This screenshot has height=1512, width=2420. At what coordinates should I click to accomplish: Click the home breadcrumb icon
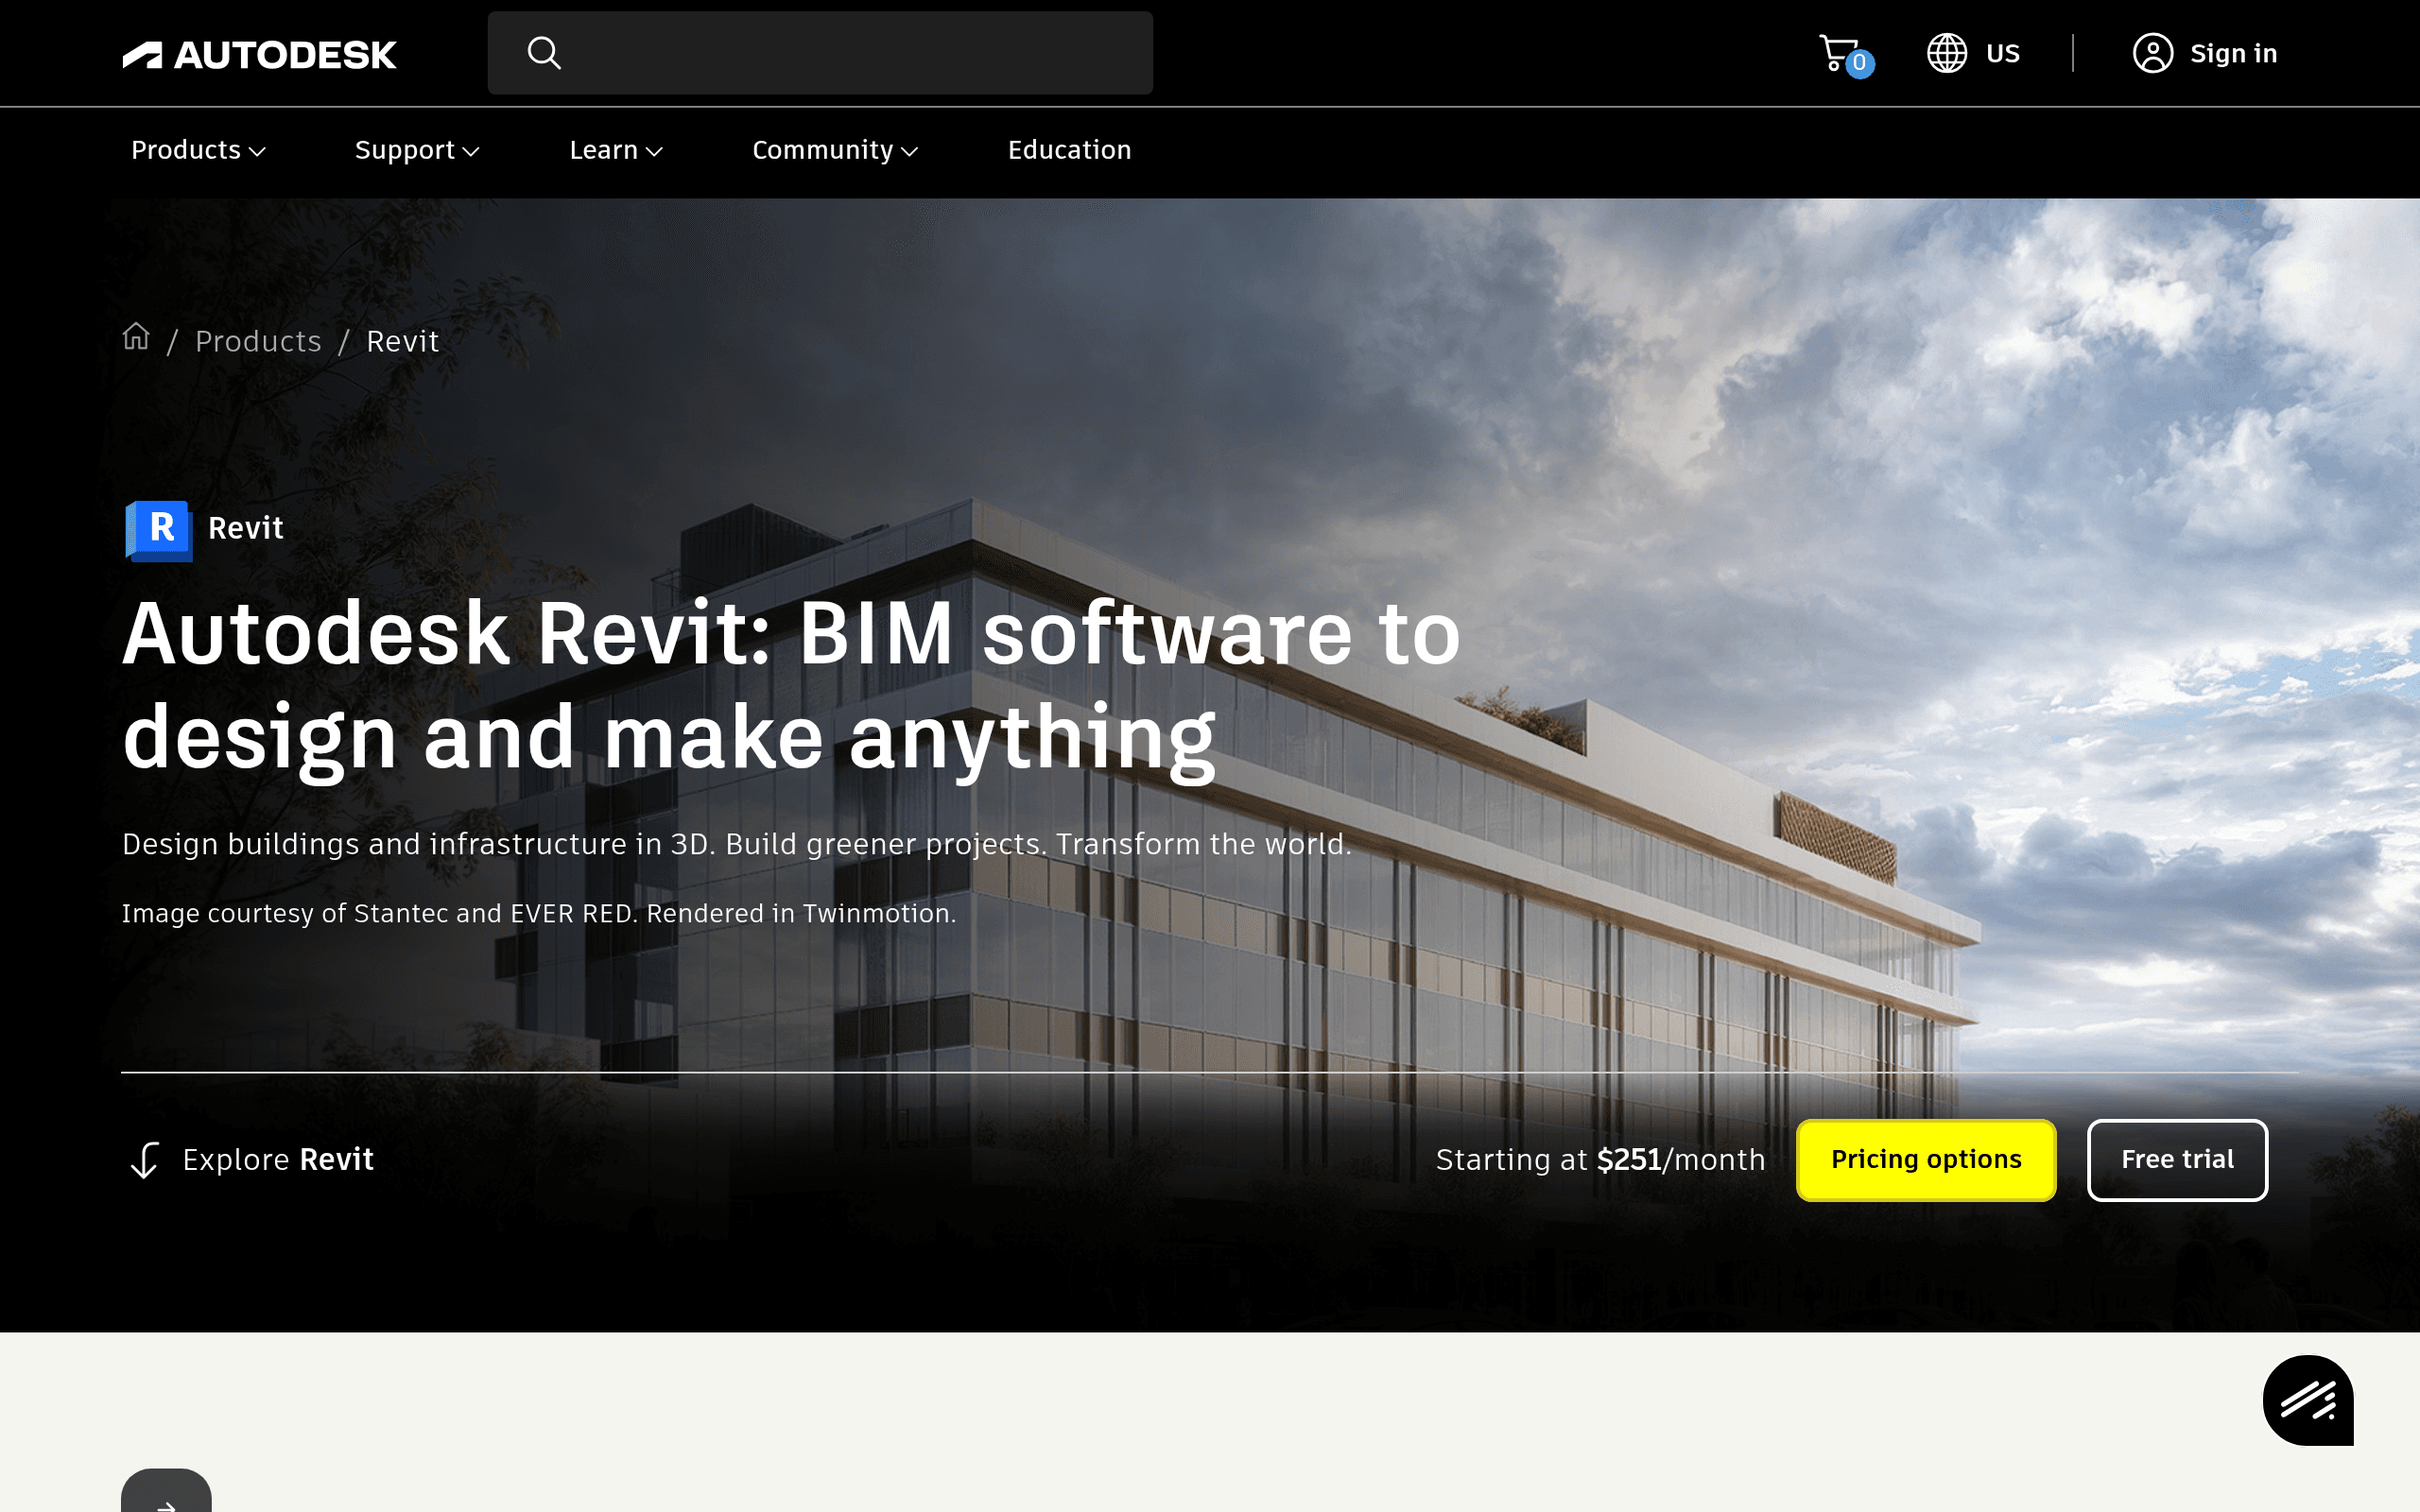(136, 337)
